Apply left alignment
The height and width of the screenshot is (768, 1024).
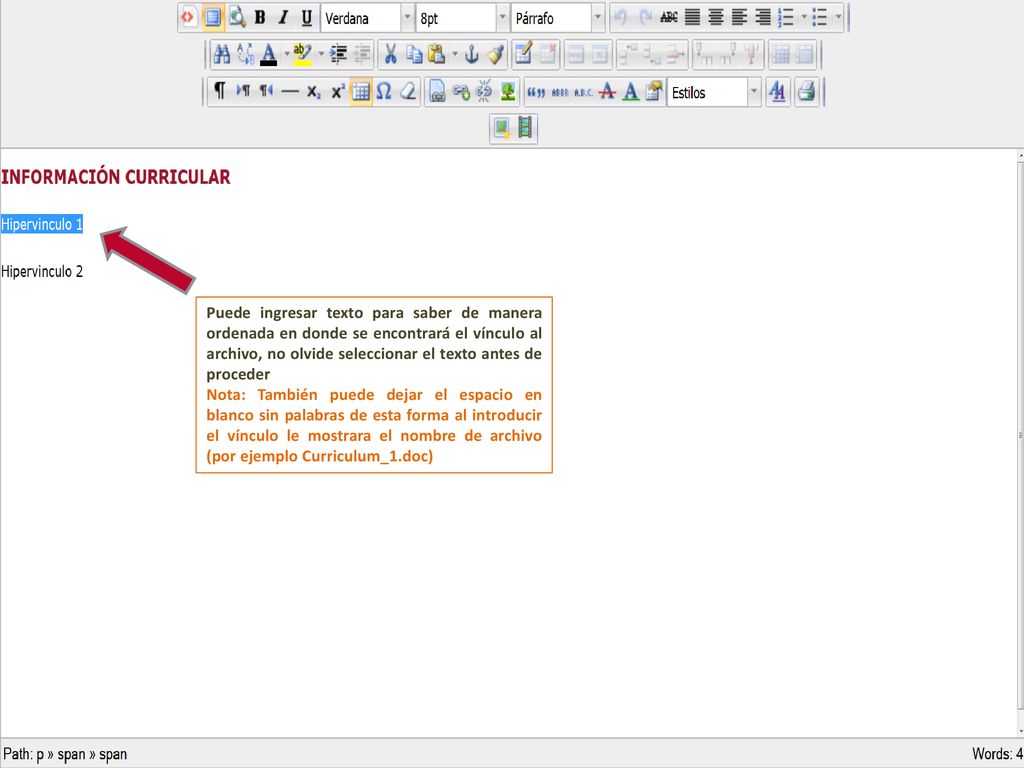739,18
